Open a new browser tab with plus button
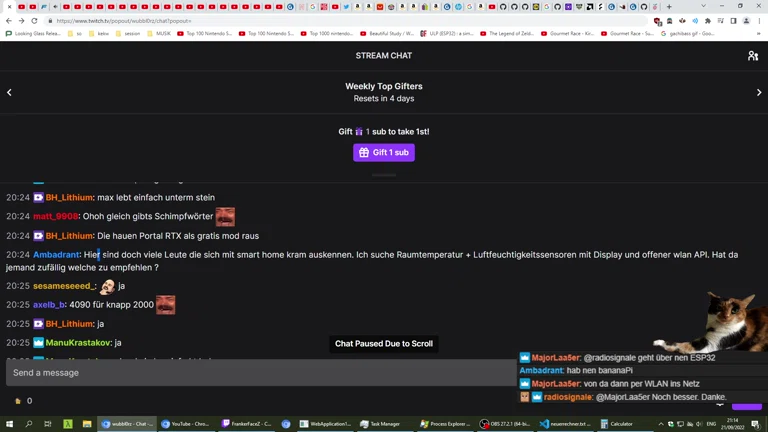 669,7
